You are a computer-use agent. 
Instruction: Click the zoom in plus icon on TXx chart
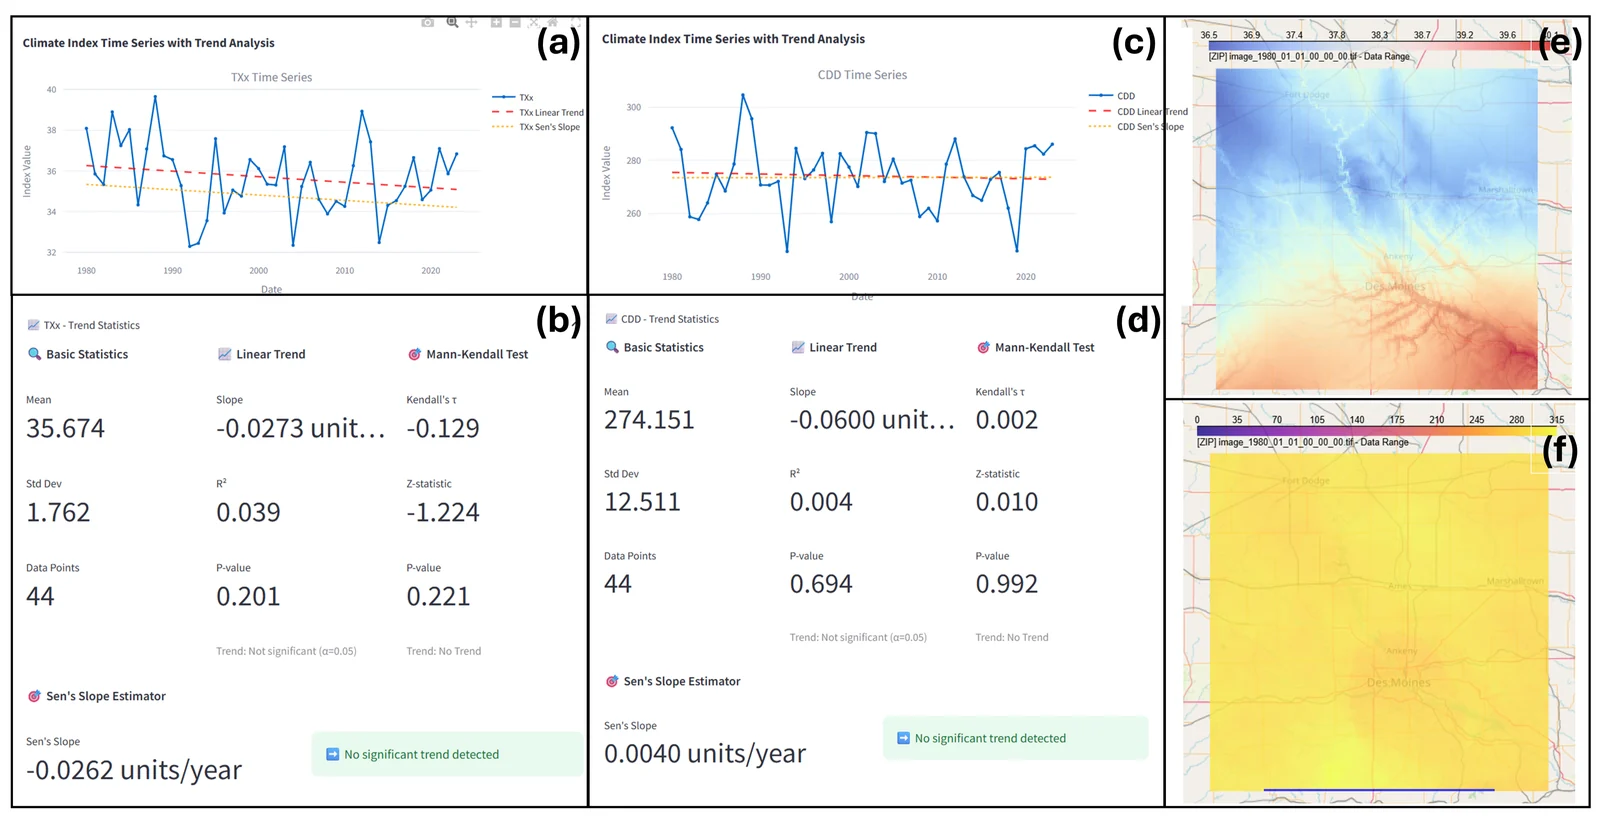pyautogui.click(x=496, y=22)
